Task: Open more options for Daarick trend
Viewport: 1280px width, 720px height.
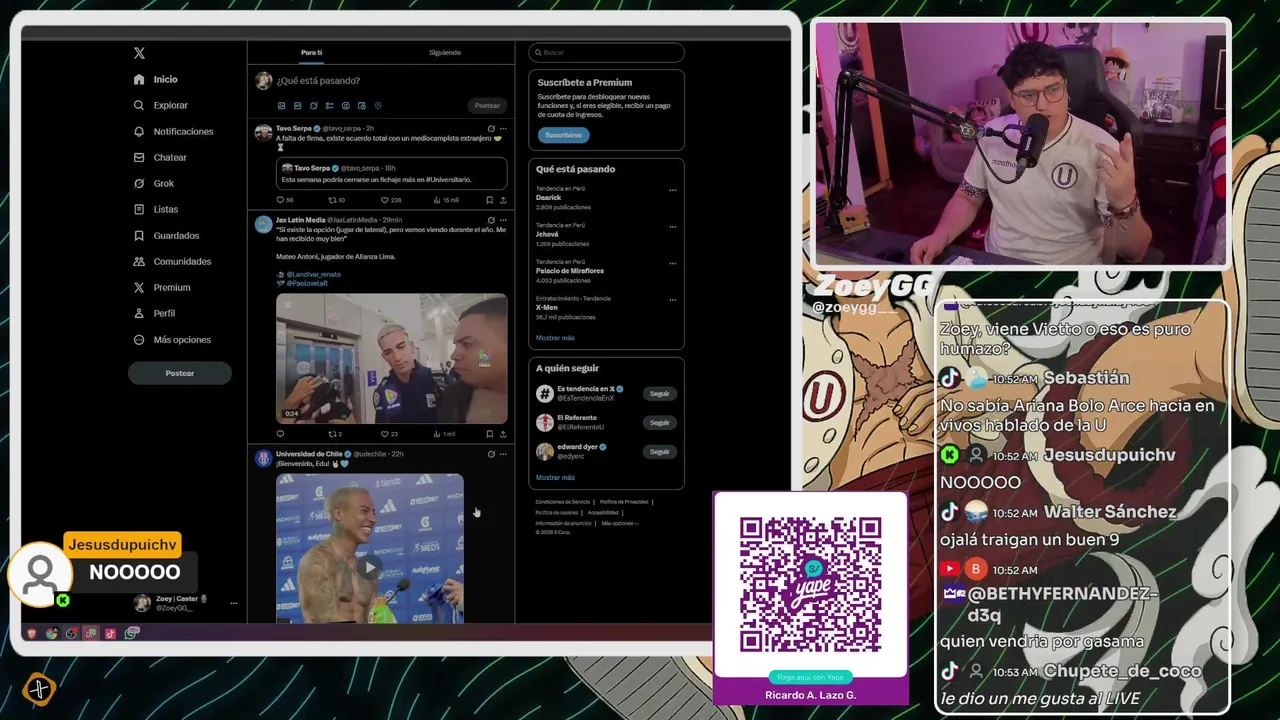Action: click(x=672, y=190)
